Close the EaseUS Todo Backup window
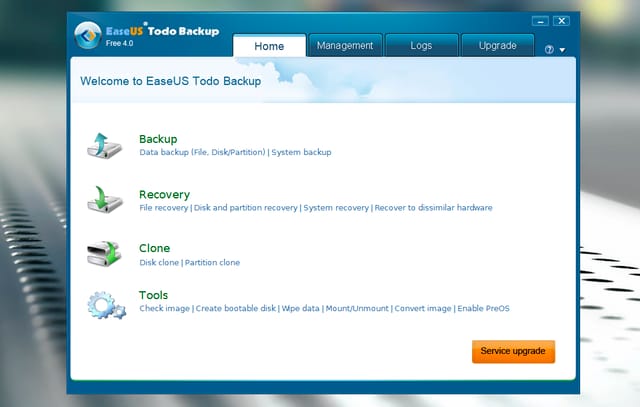This screenshot has width=640, height=407. point(562,21)
